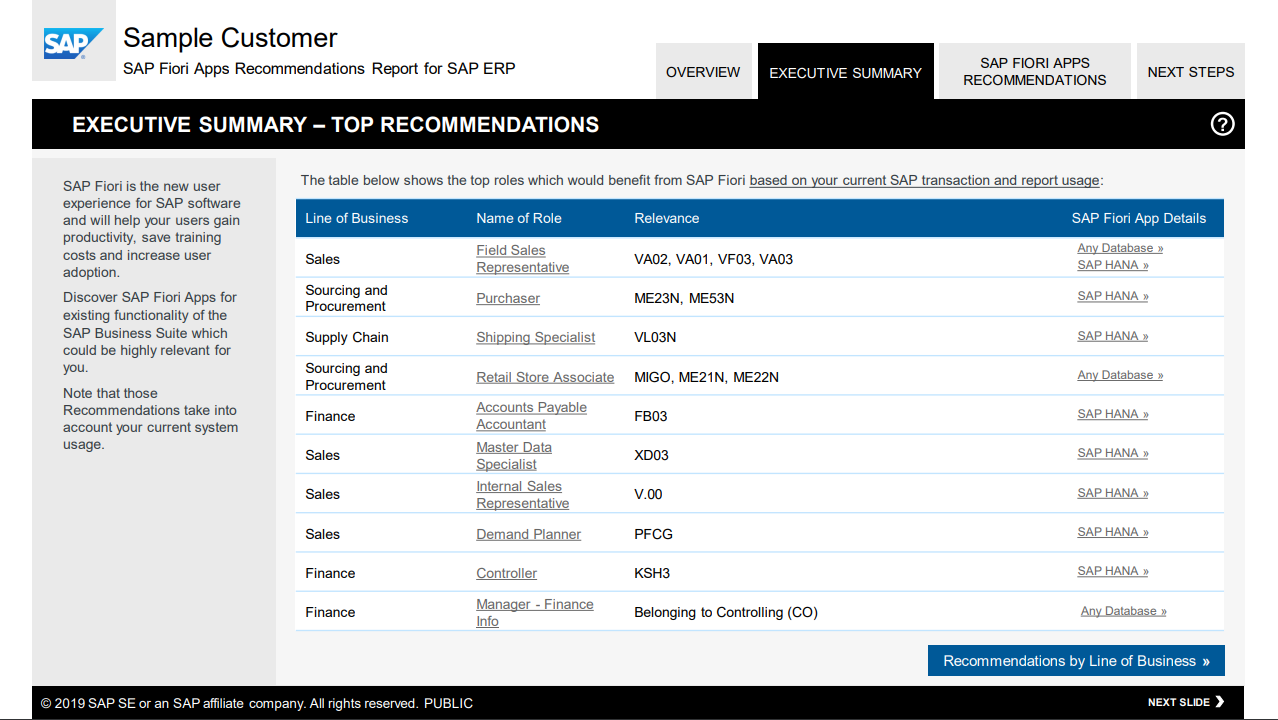Click SAP HANA link for Master Data Specialist
The height and width of the screenshot is (720, 1278).
tap(1113, 453)
